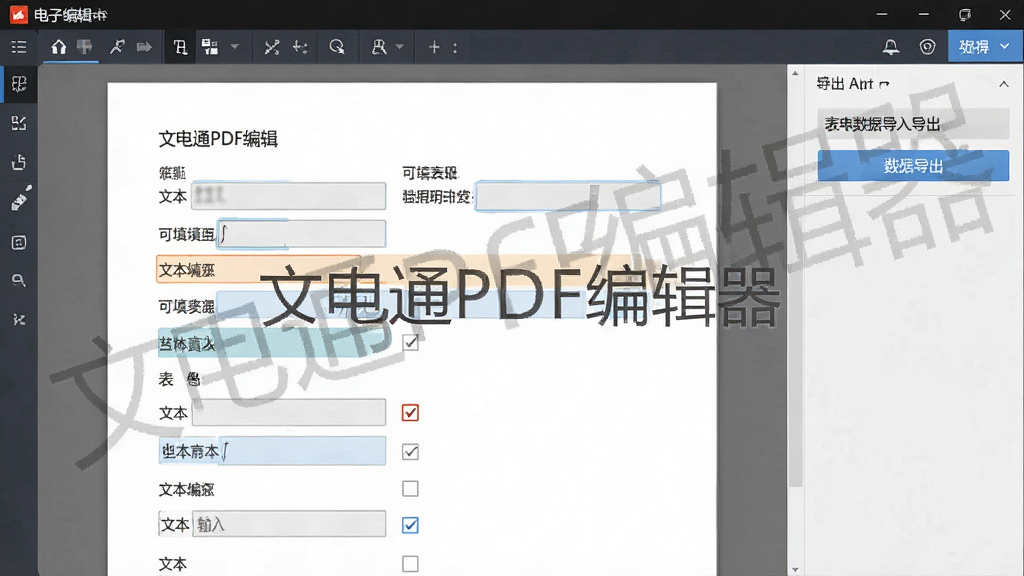Image resolution: width=1024 pixels, height=576 pixels.
Task: Click the first 文本 input field at top
Action: point(288,196)
